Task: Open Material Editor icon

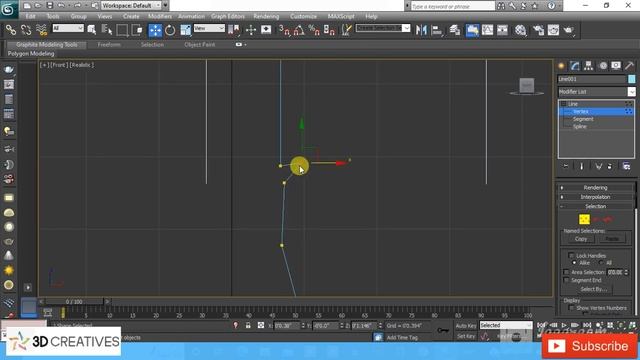Action: [521, 30]
